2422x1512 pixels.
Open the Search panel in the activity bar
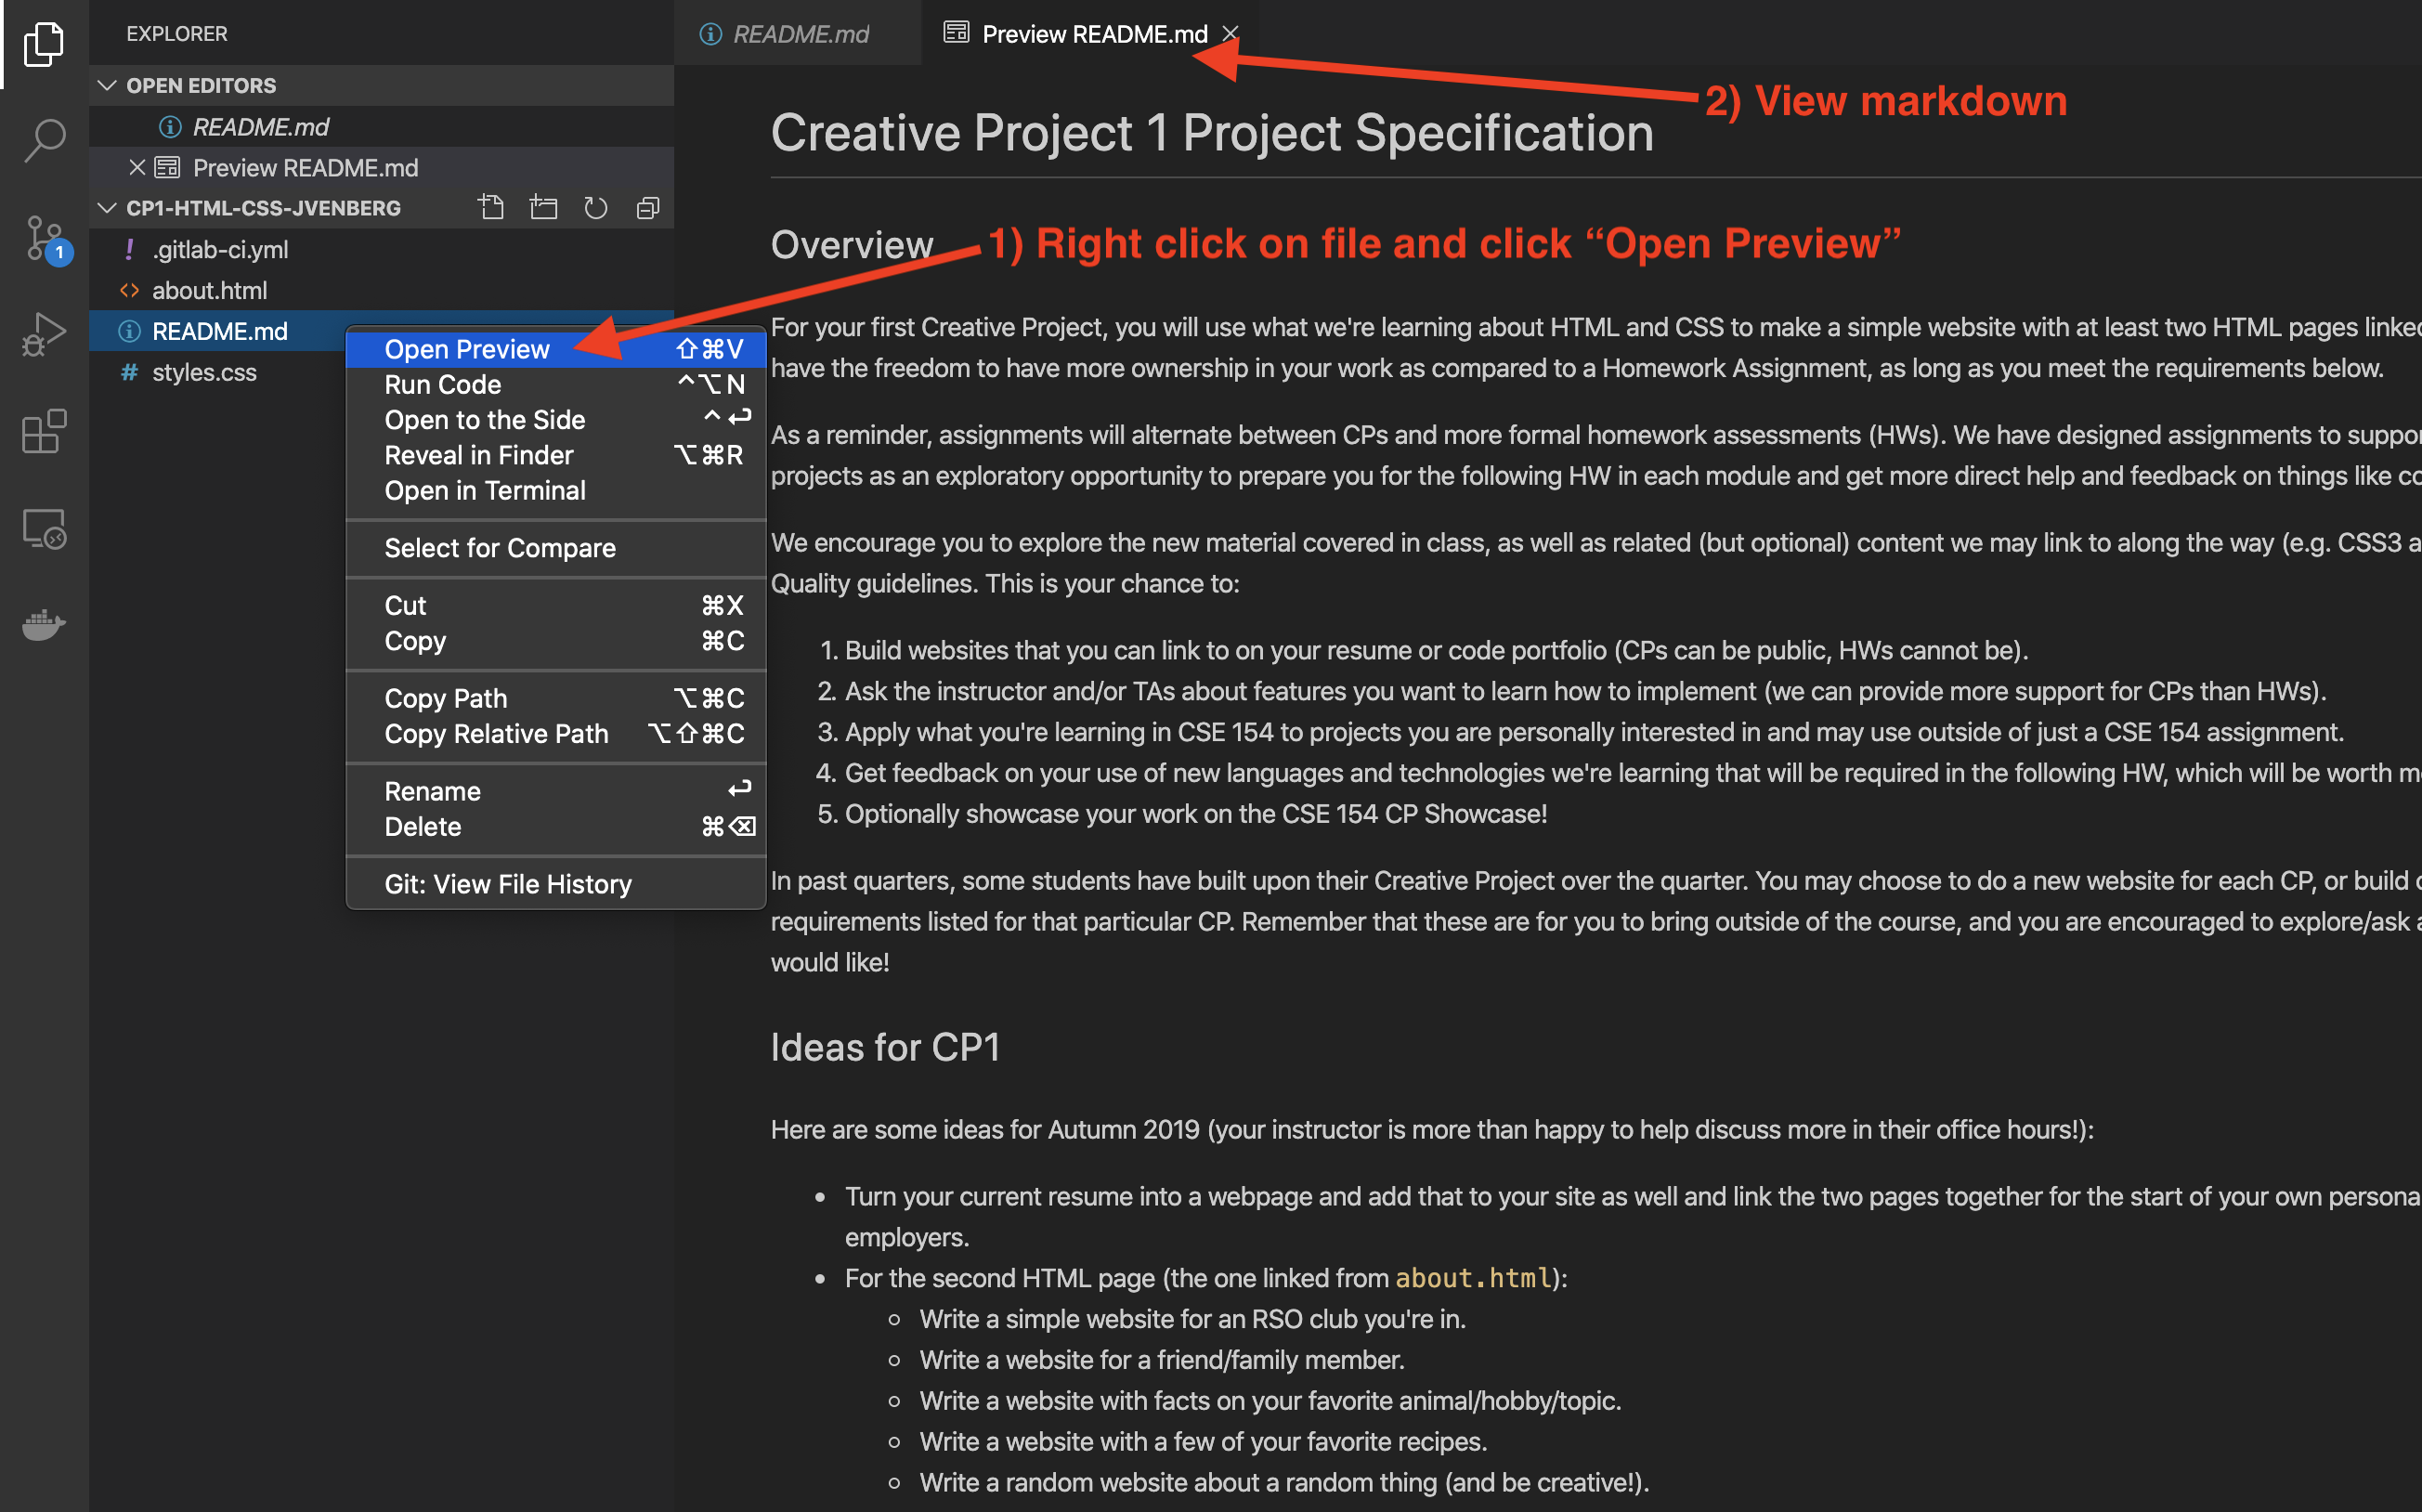pyautogui.click(x=44, y=140)
